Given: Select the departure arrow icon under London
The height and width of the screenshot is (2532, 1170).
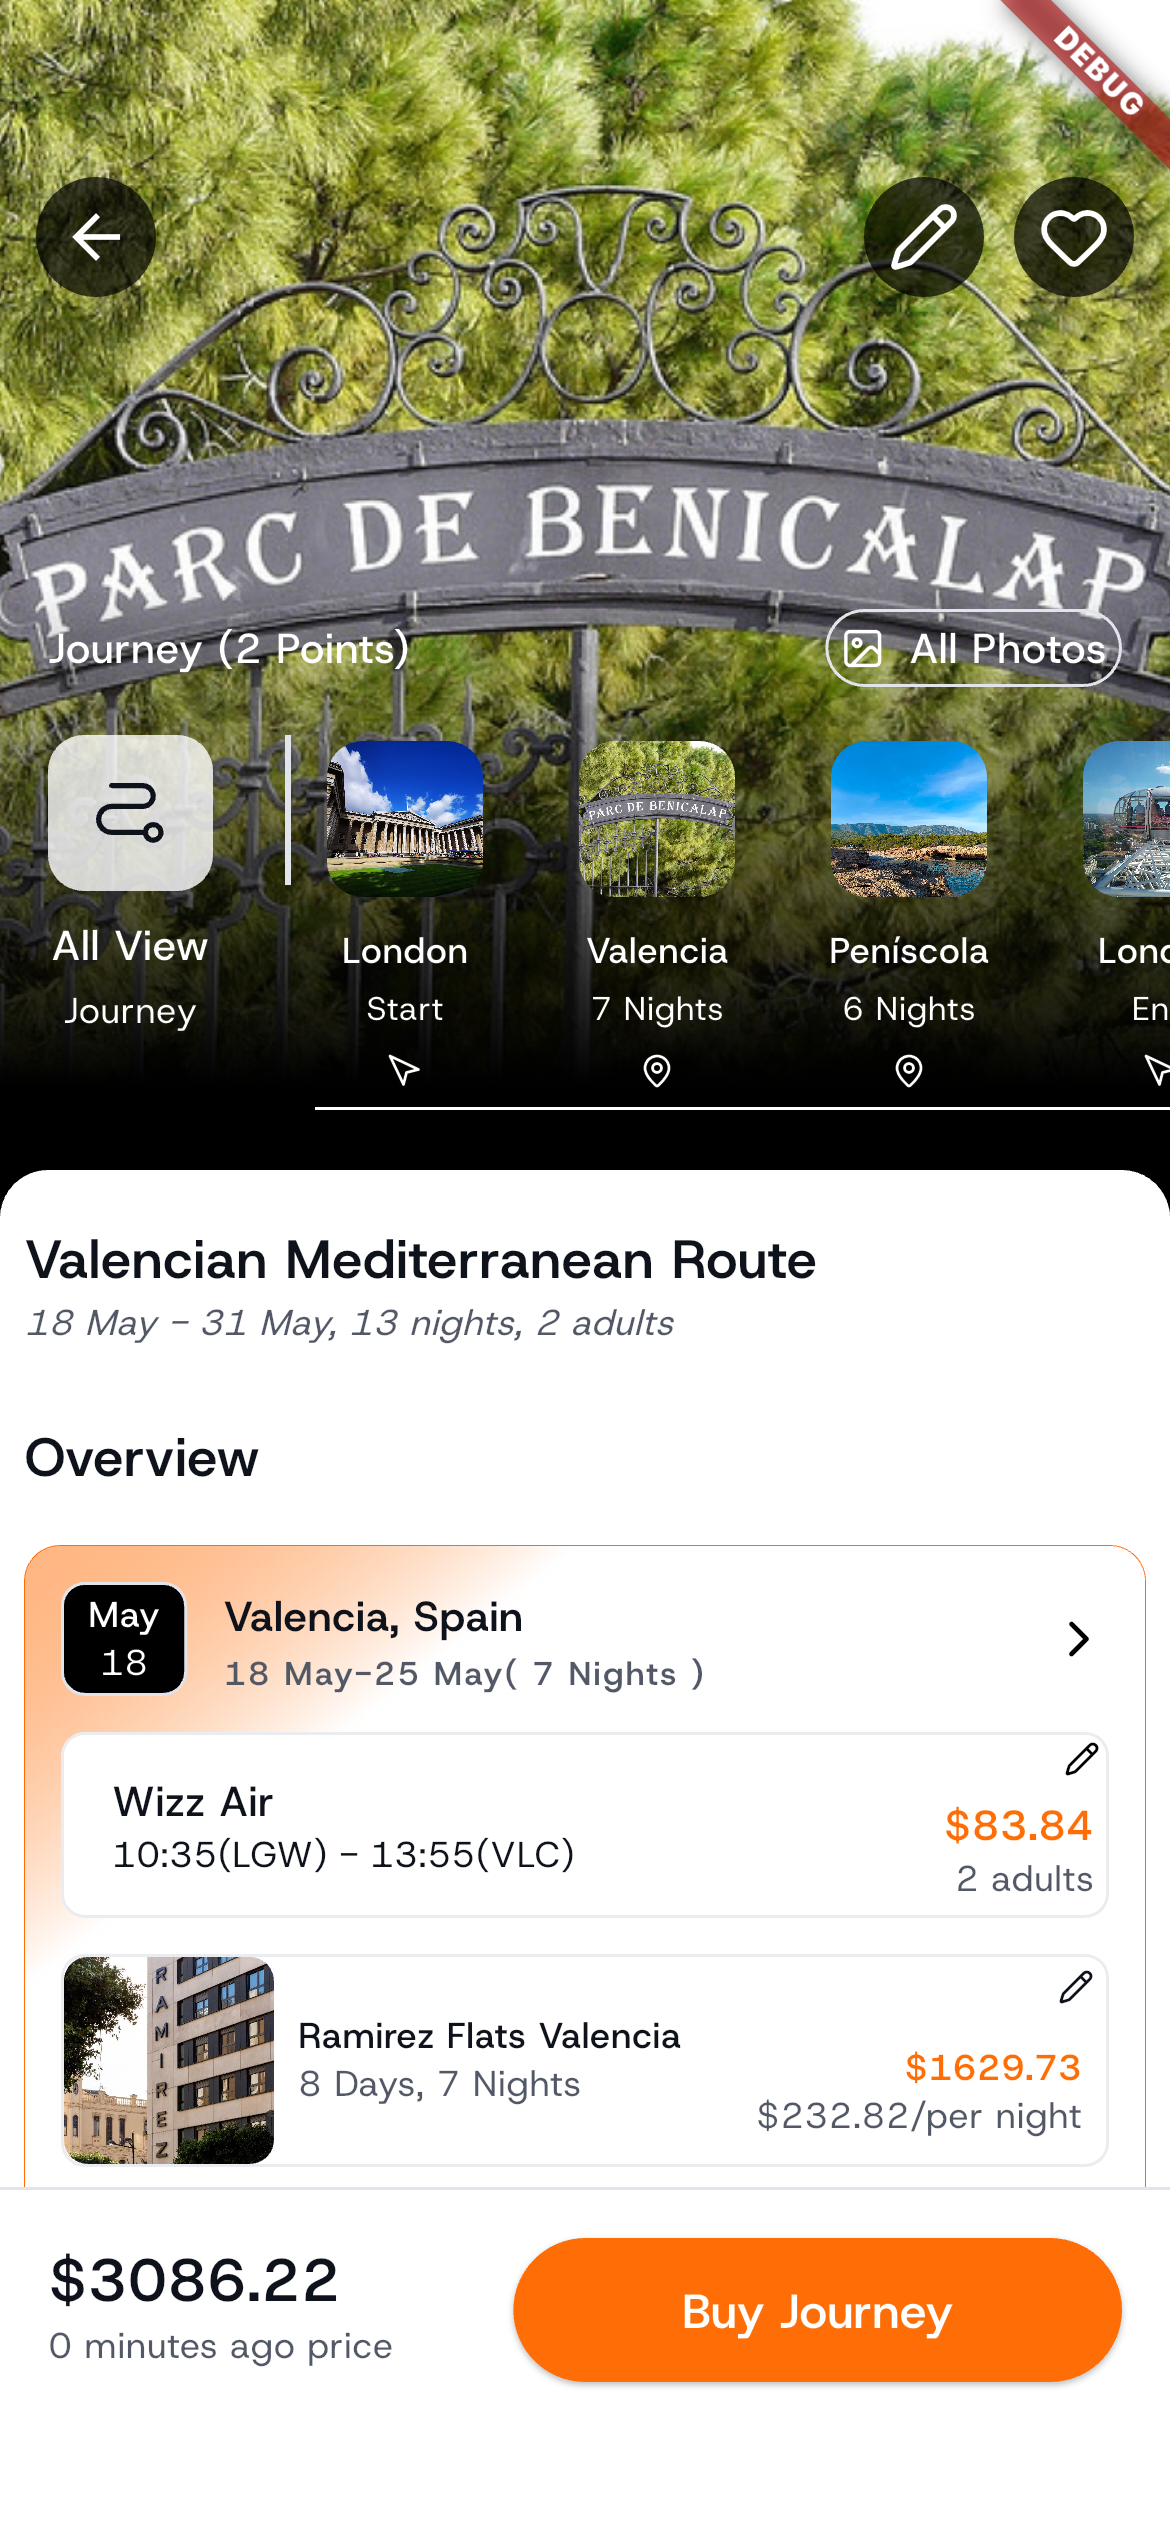Looking at the screenshot, I should click(x=404, y=1070).
